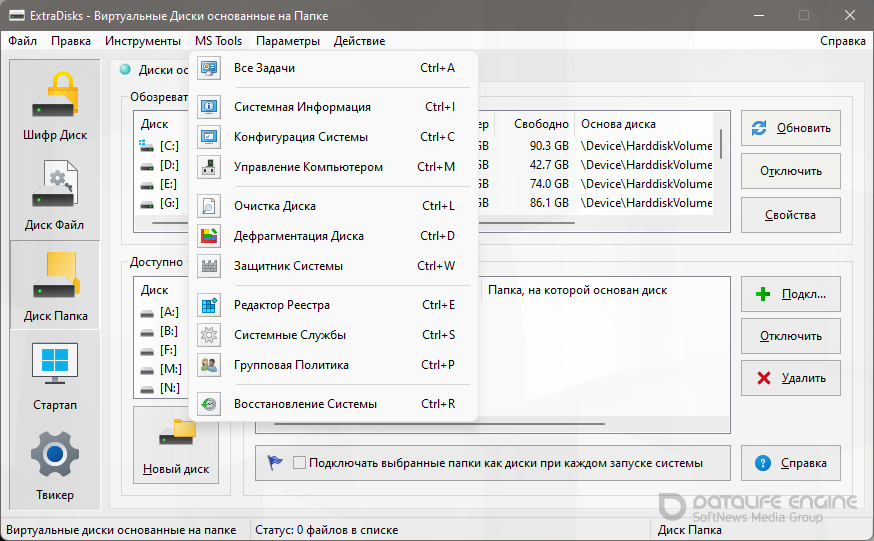Image resolution: width=874 pixels, height=541 pixels.
Task: Open the Шифр Диск sidebar icon
Action: (x=55, y=105)
